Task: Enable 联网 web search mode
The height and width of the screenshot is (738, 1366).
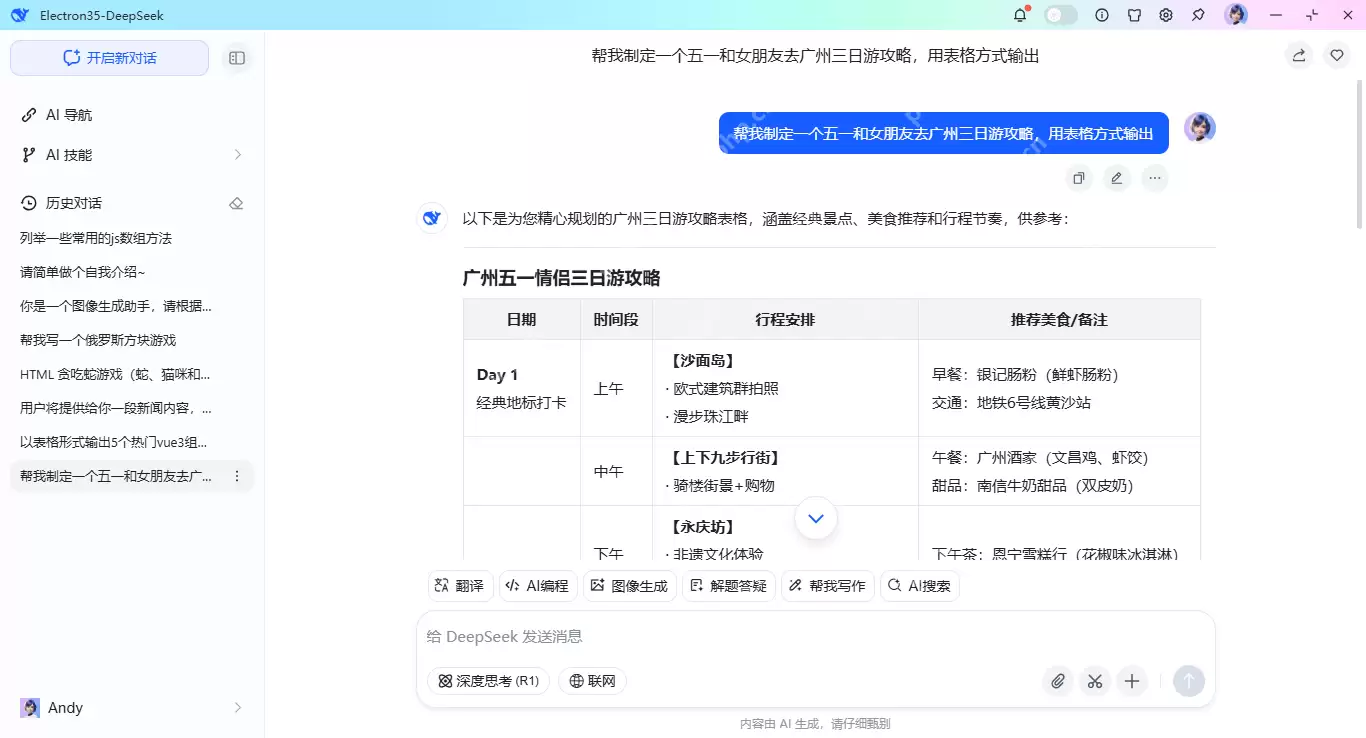Action: click(592, 680)
